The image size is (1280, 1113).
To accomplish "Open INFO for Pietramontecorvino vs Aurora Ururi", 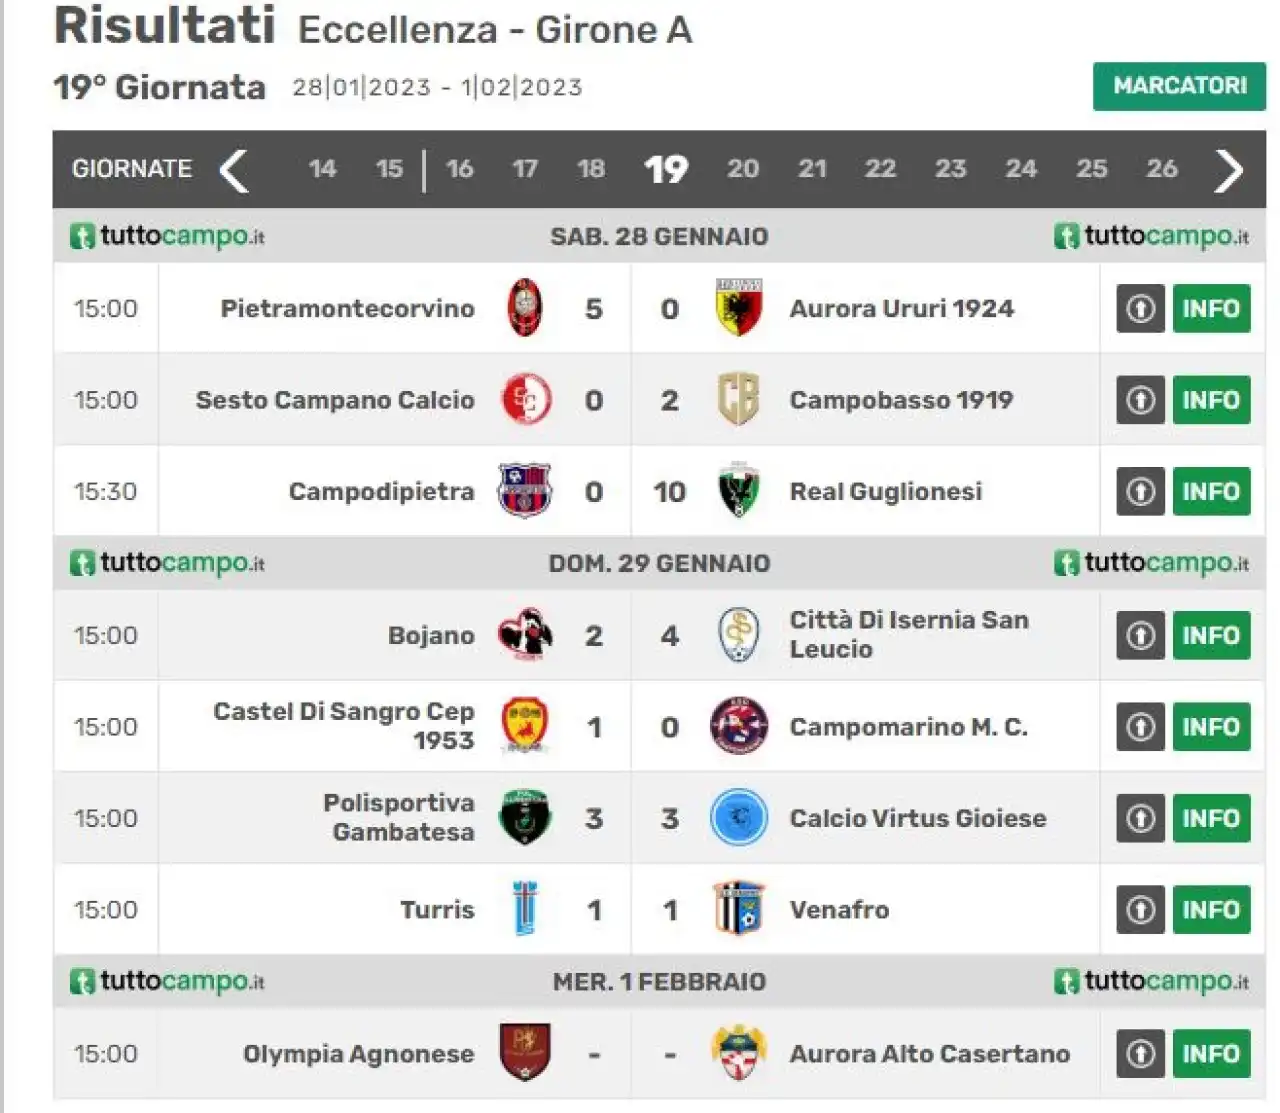I will pos(1211,308).
